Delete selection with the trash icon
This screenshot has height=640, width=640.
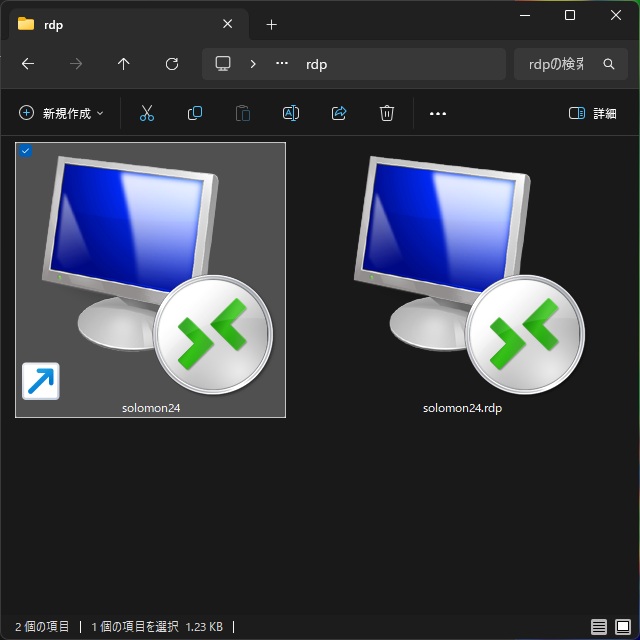click(387, 114)
